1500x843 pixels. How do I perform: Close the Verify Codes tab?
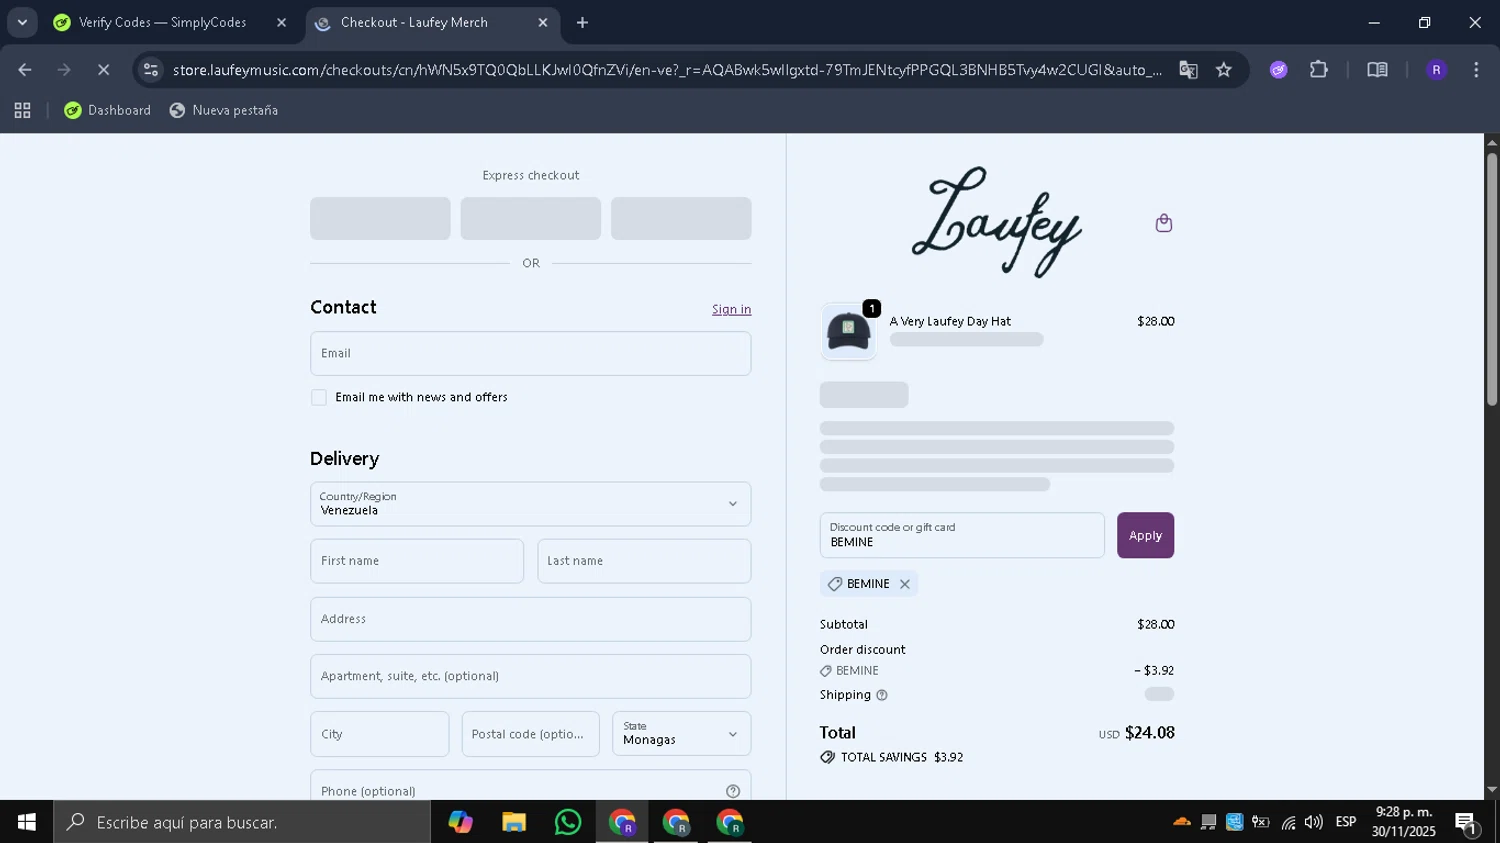pos(281,22)
